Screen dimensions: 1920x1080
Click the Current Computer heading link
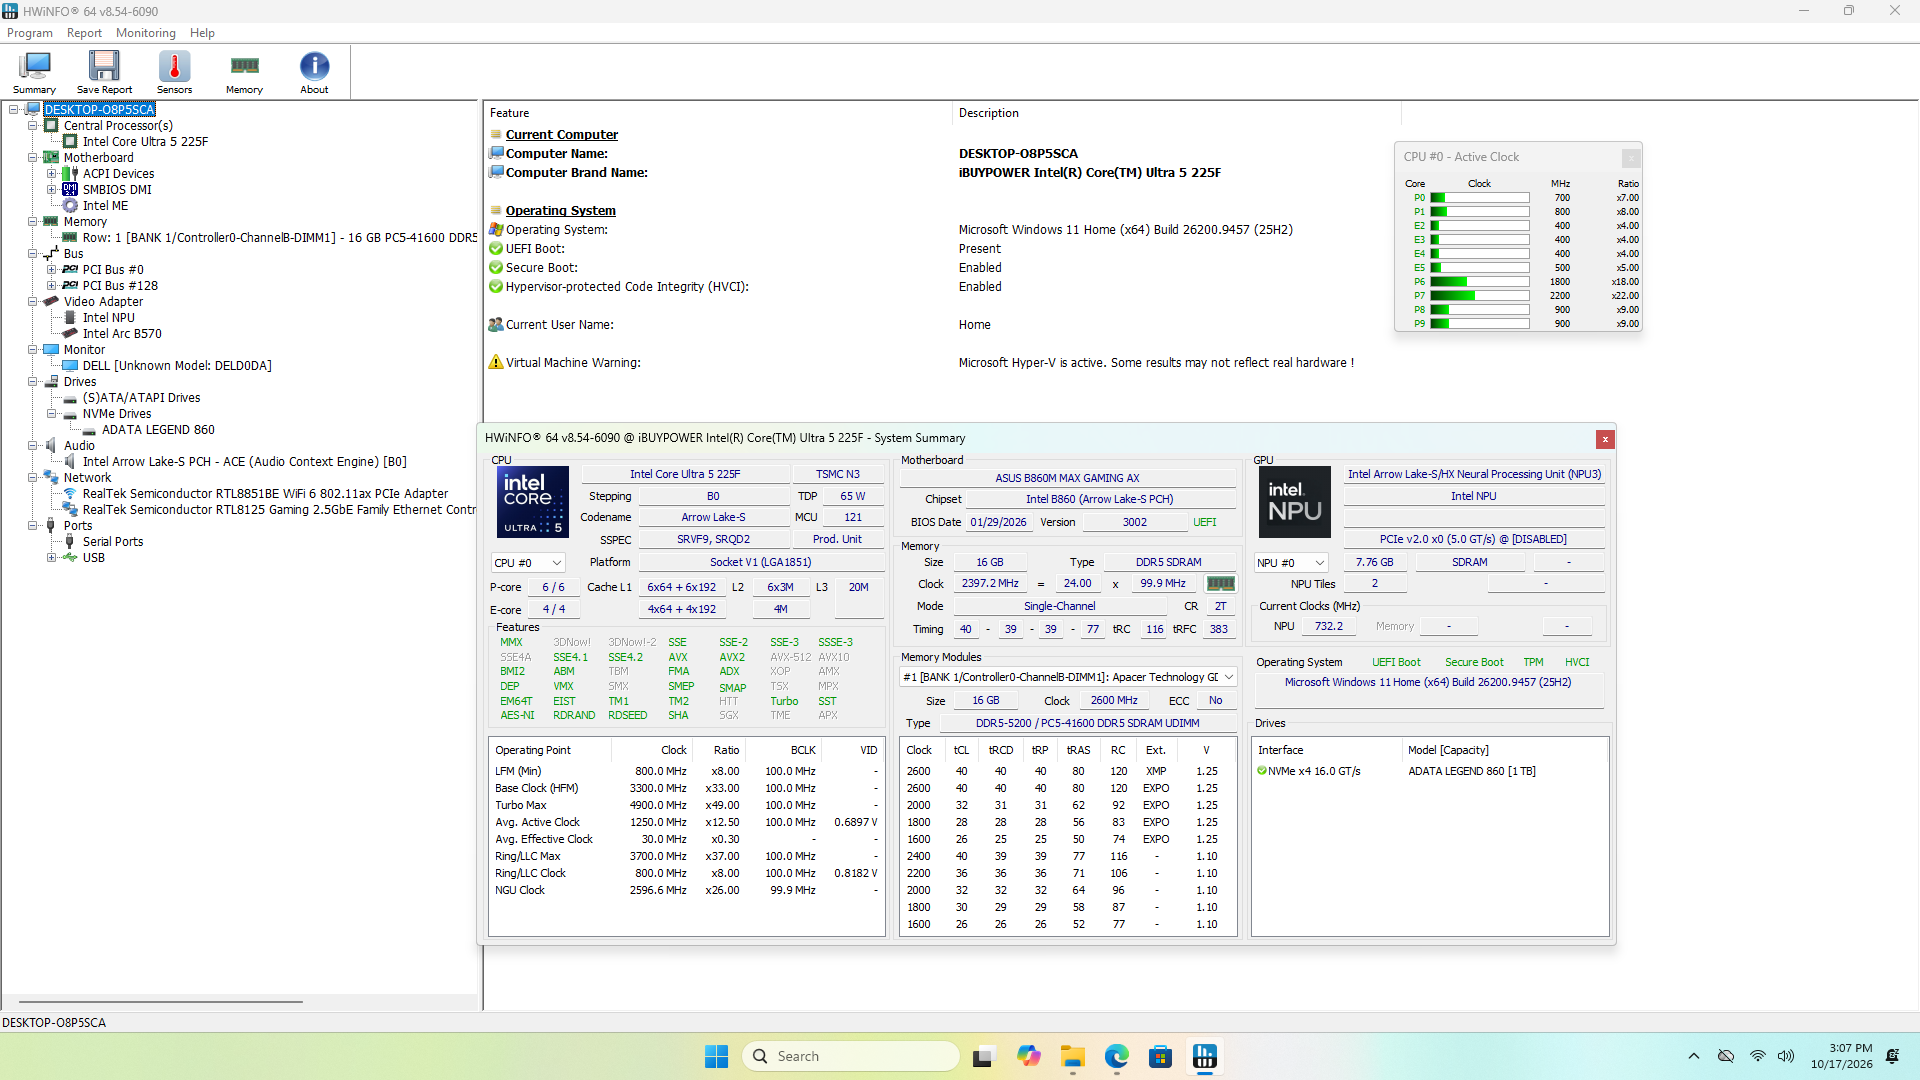tap(561, 135)
